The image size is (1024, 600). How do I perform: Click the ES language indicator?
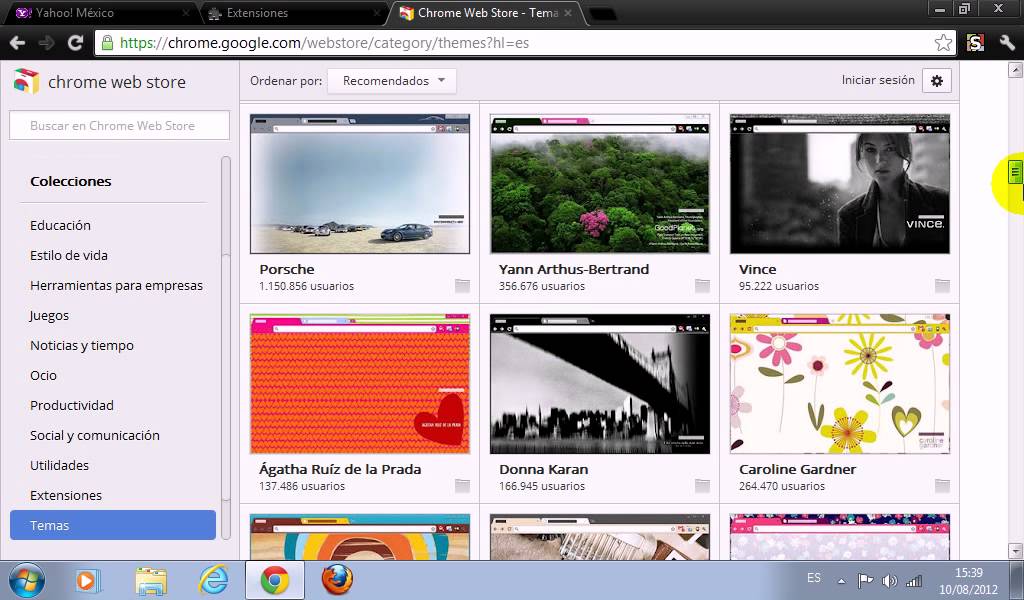click(814, 578)
